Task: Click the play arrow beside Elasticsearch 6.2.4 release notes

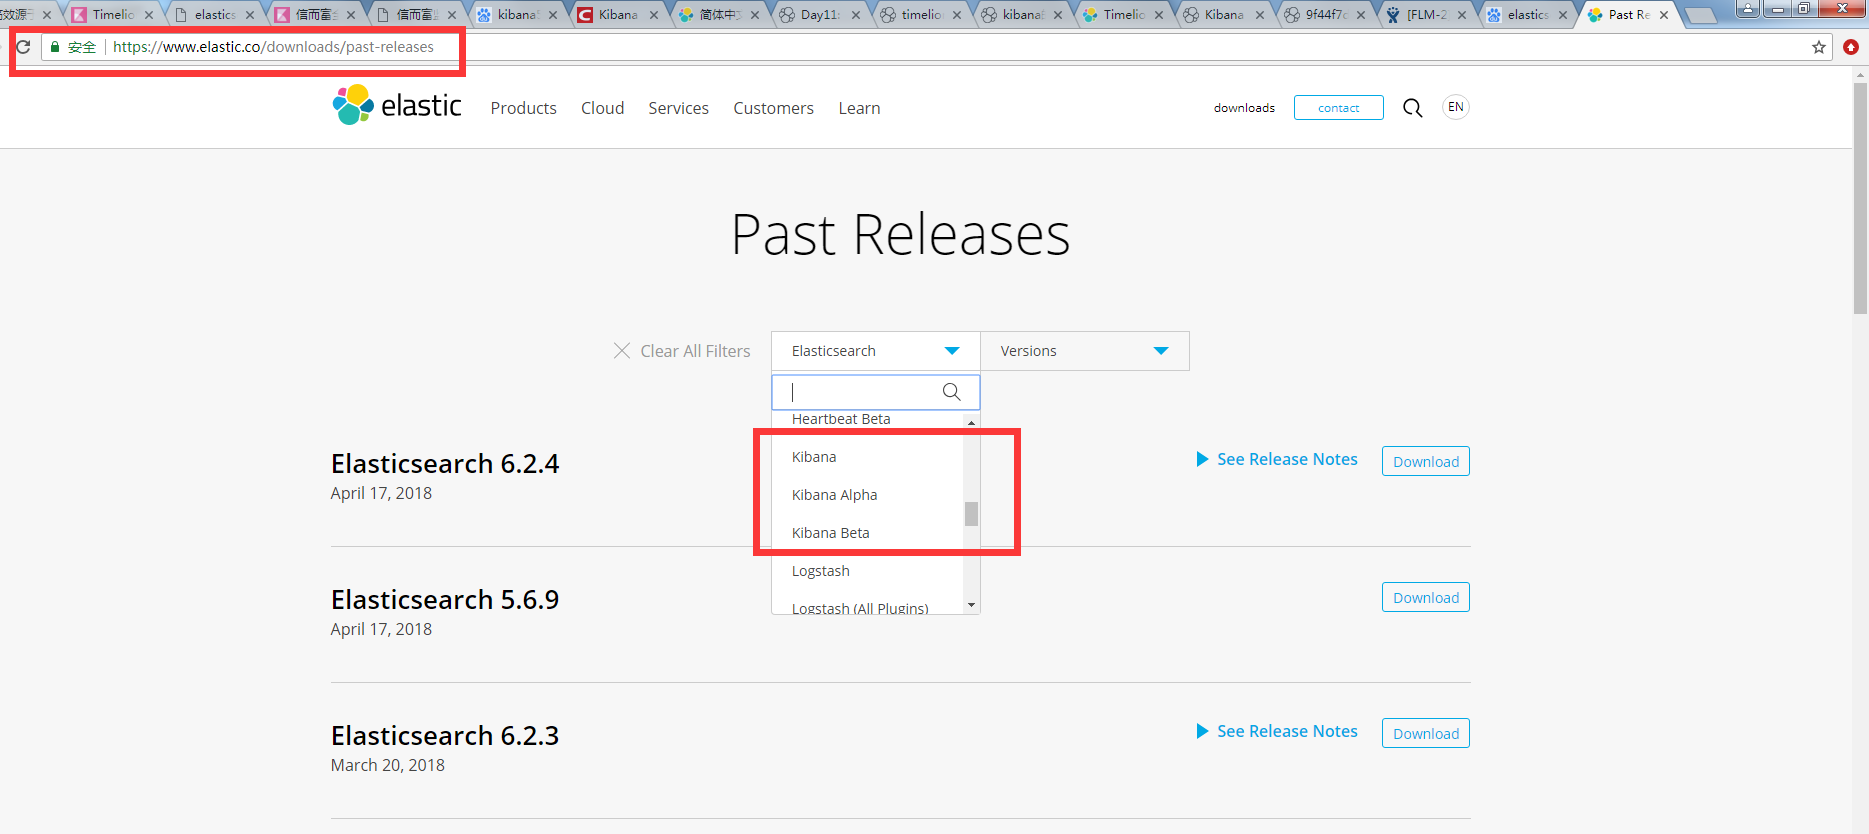Action: [1203, 459]
